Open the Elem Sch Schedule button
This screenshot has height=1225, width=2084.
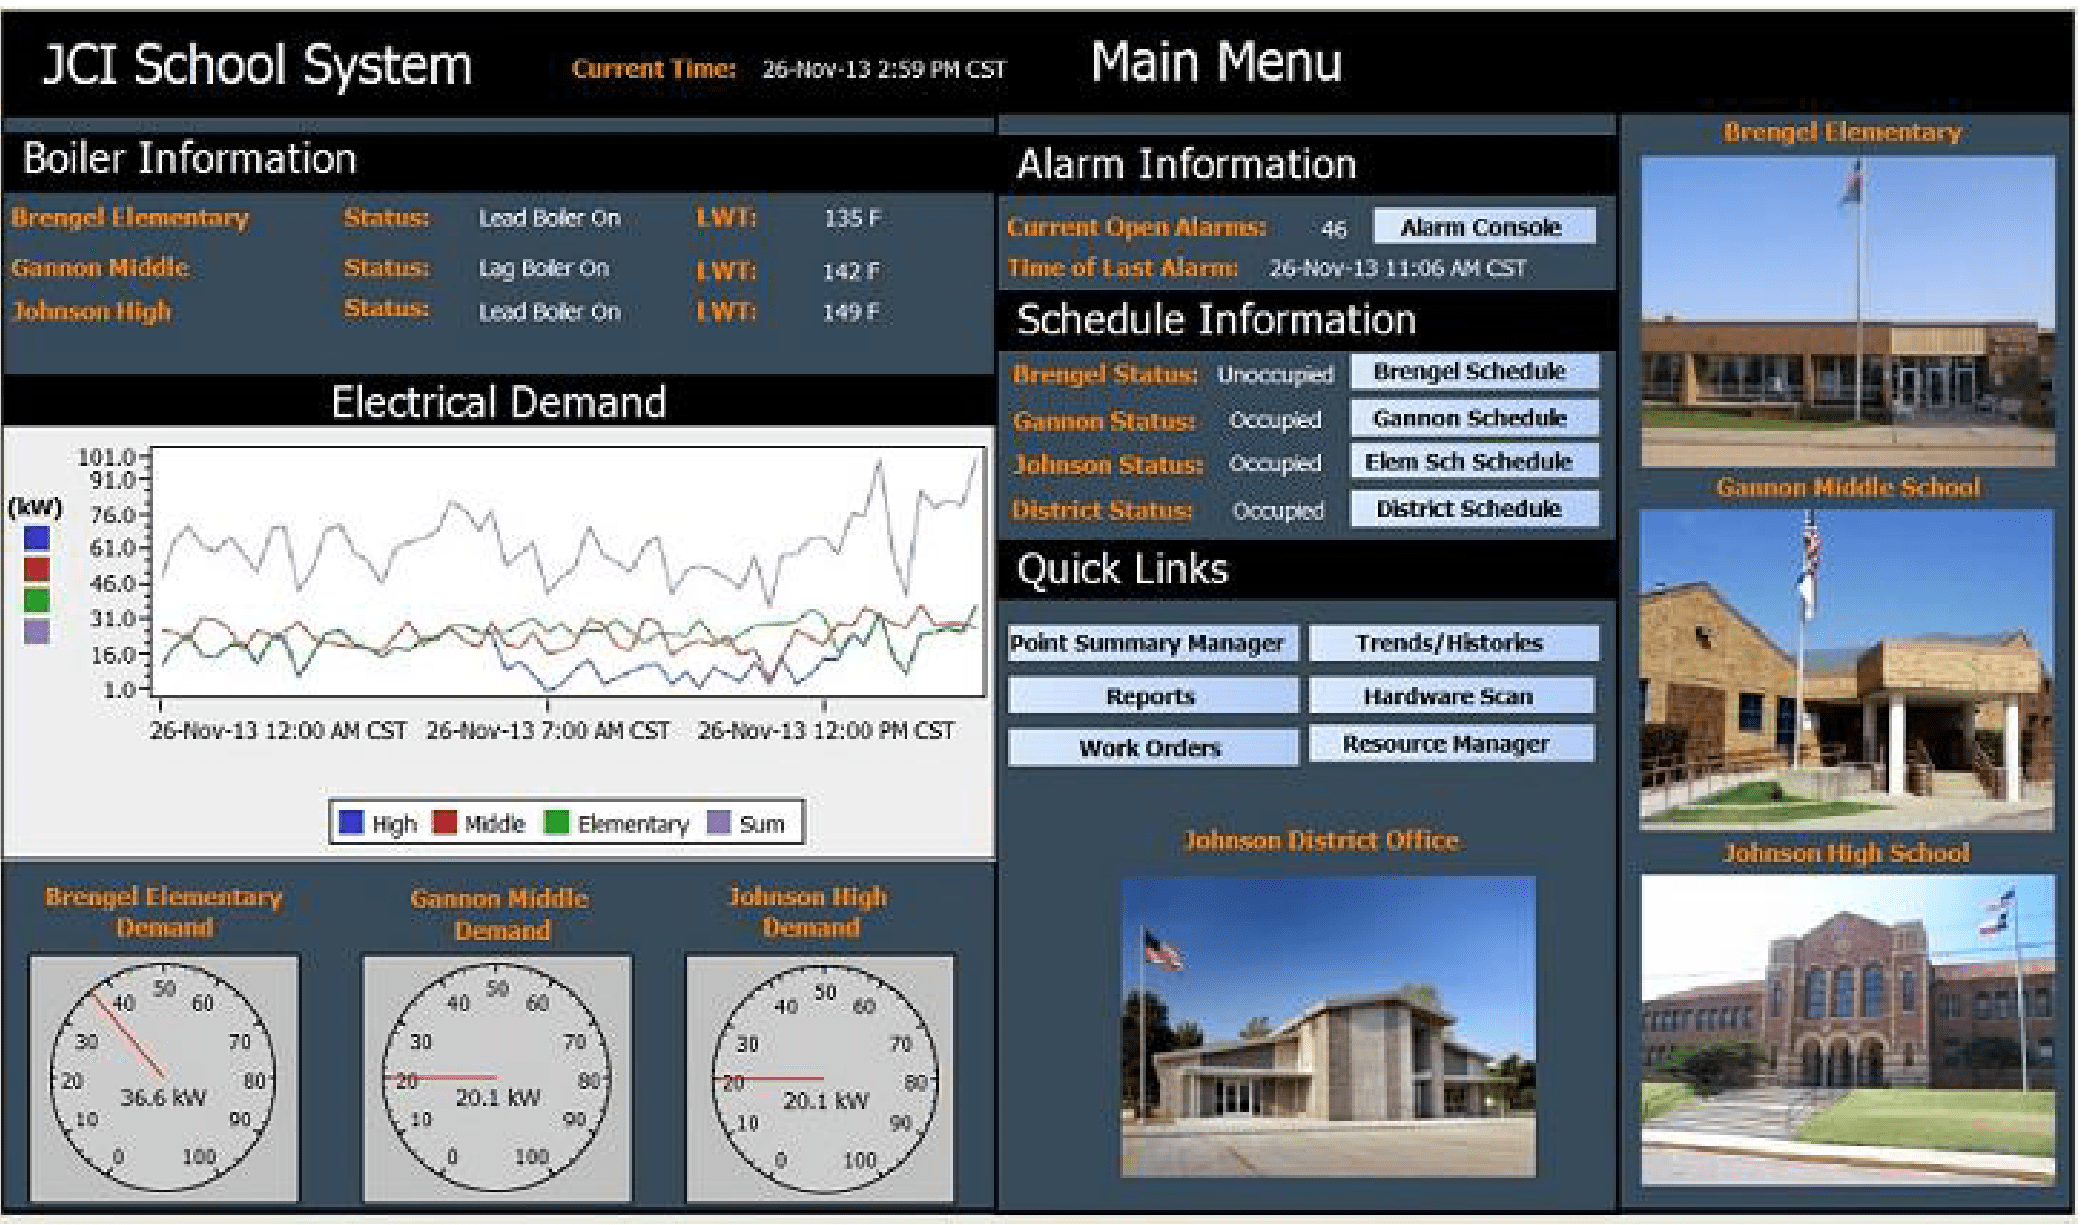(1473, 461)
